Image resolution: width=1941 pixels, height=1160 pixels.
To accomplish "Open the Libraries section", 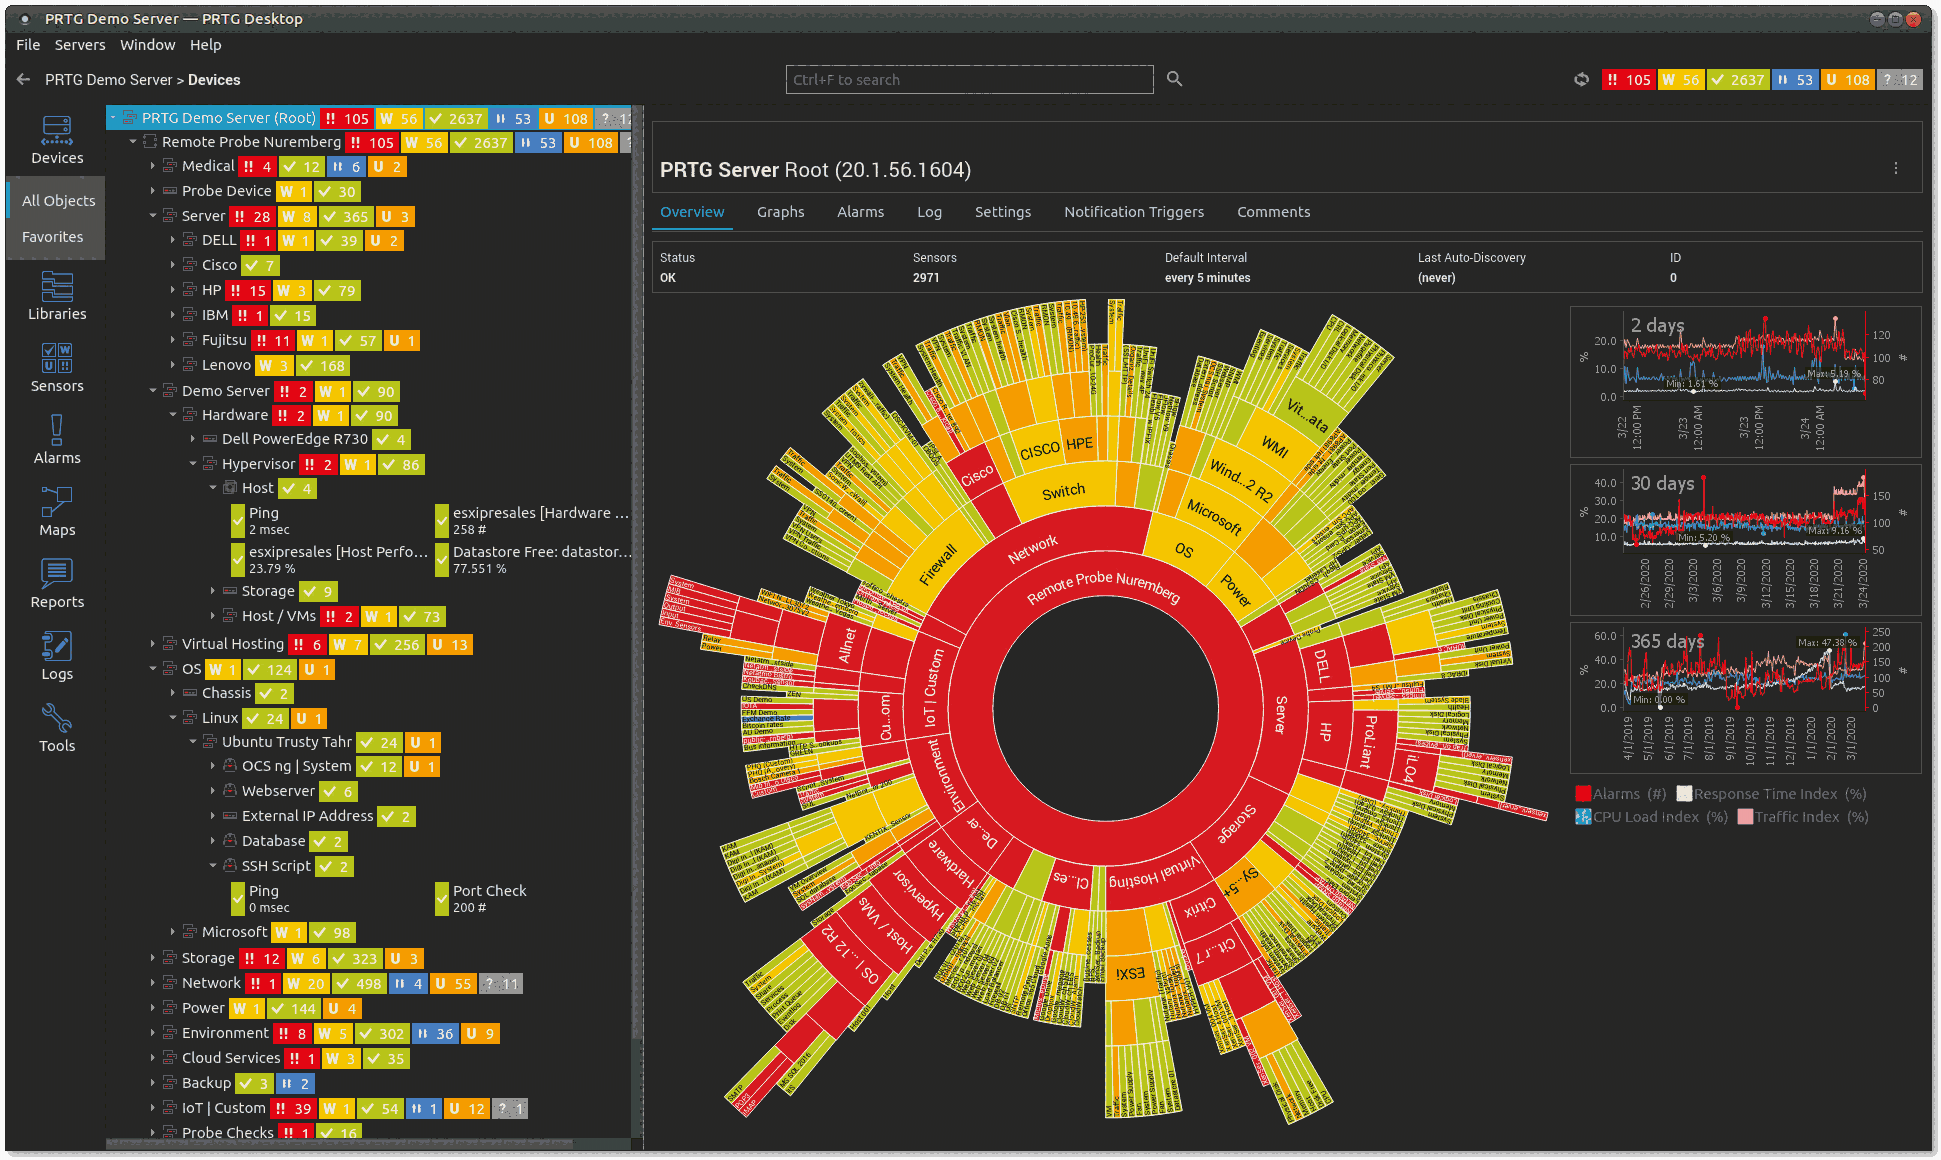I will coord(56,297).
